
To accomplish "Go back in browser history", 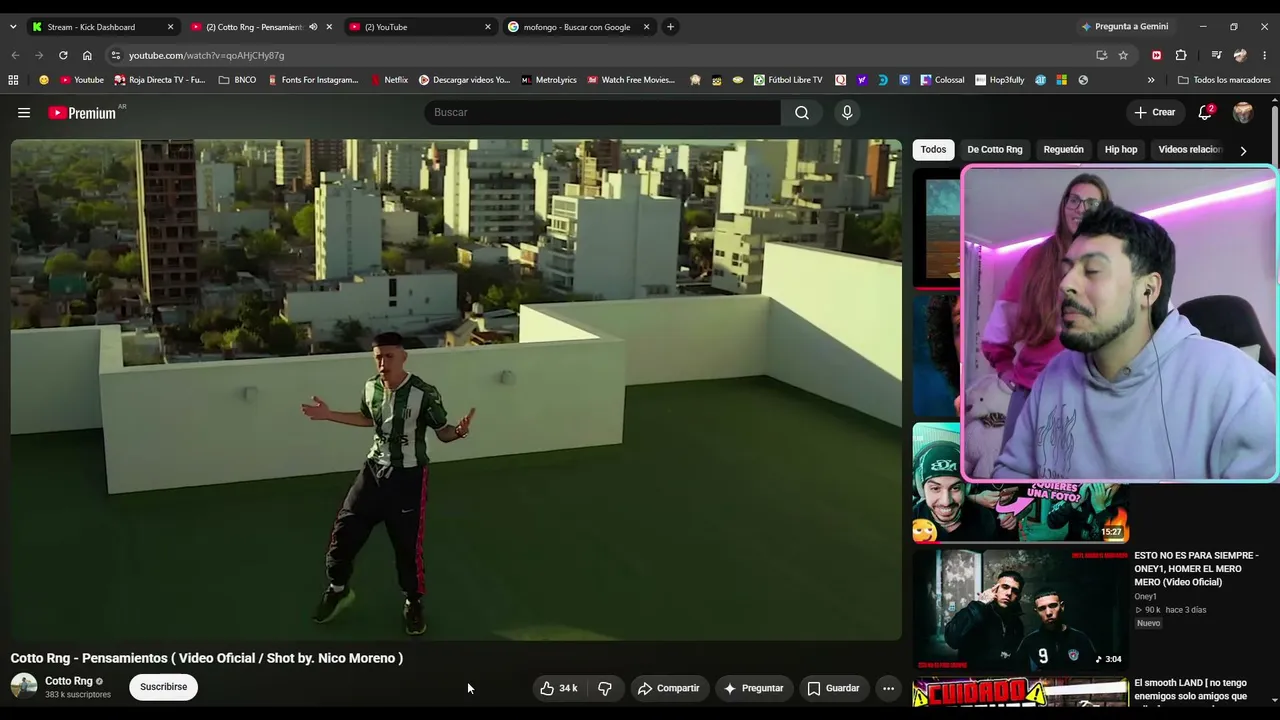I will (x=15, y=55).
